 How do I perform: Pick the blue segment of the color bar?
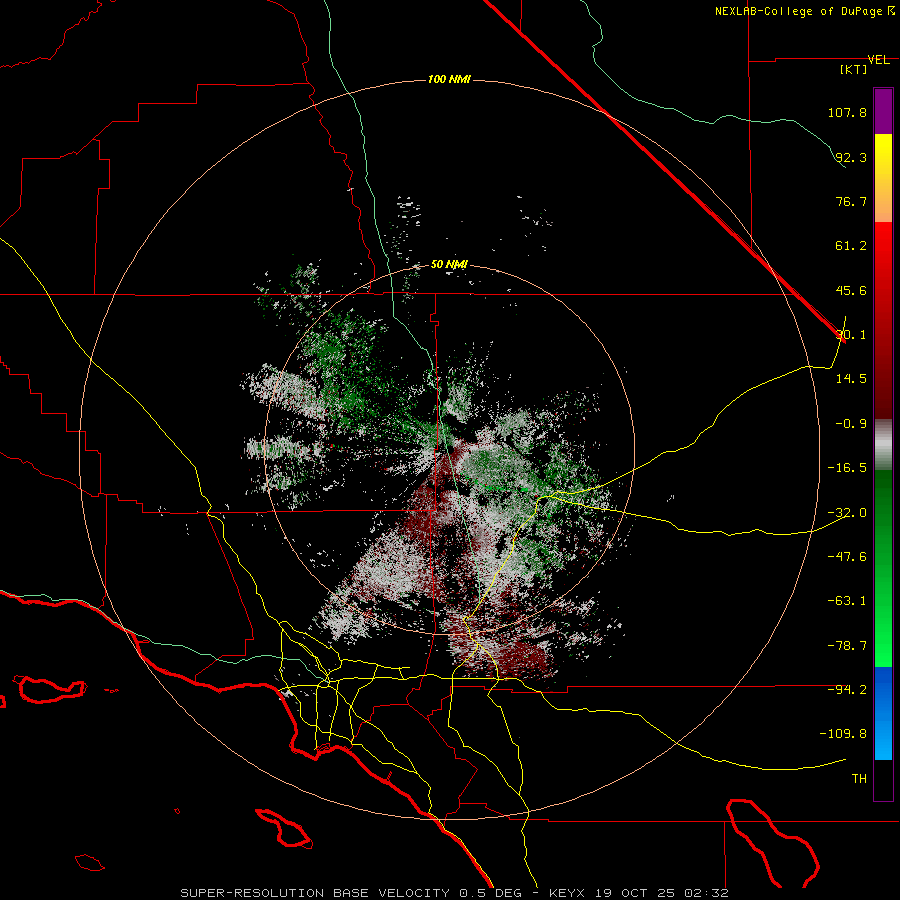tap(883, 713)
